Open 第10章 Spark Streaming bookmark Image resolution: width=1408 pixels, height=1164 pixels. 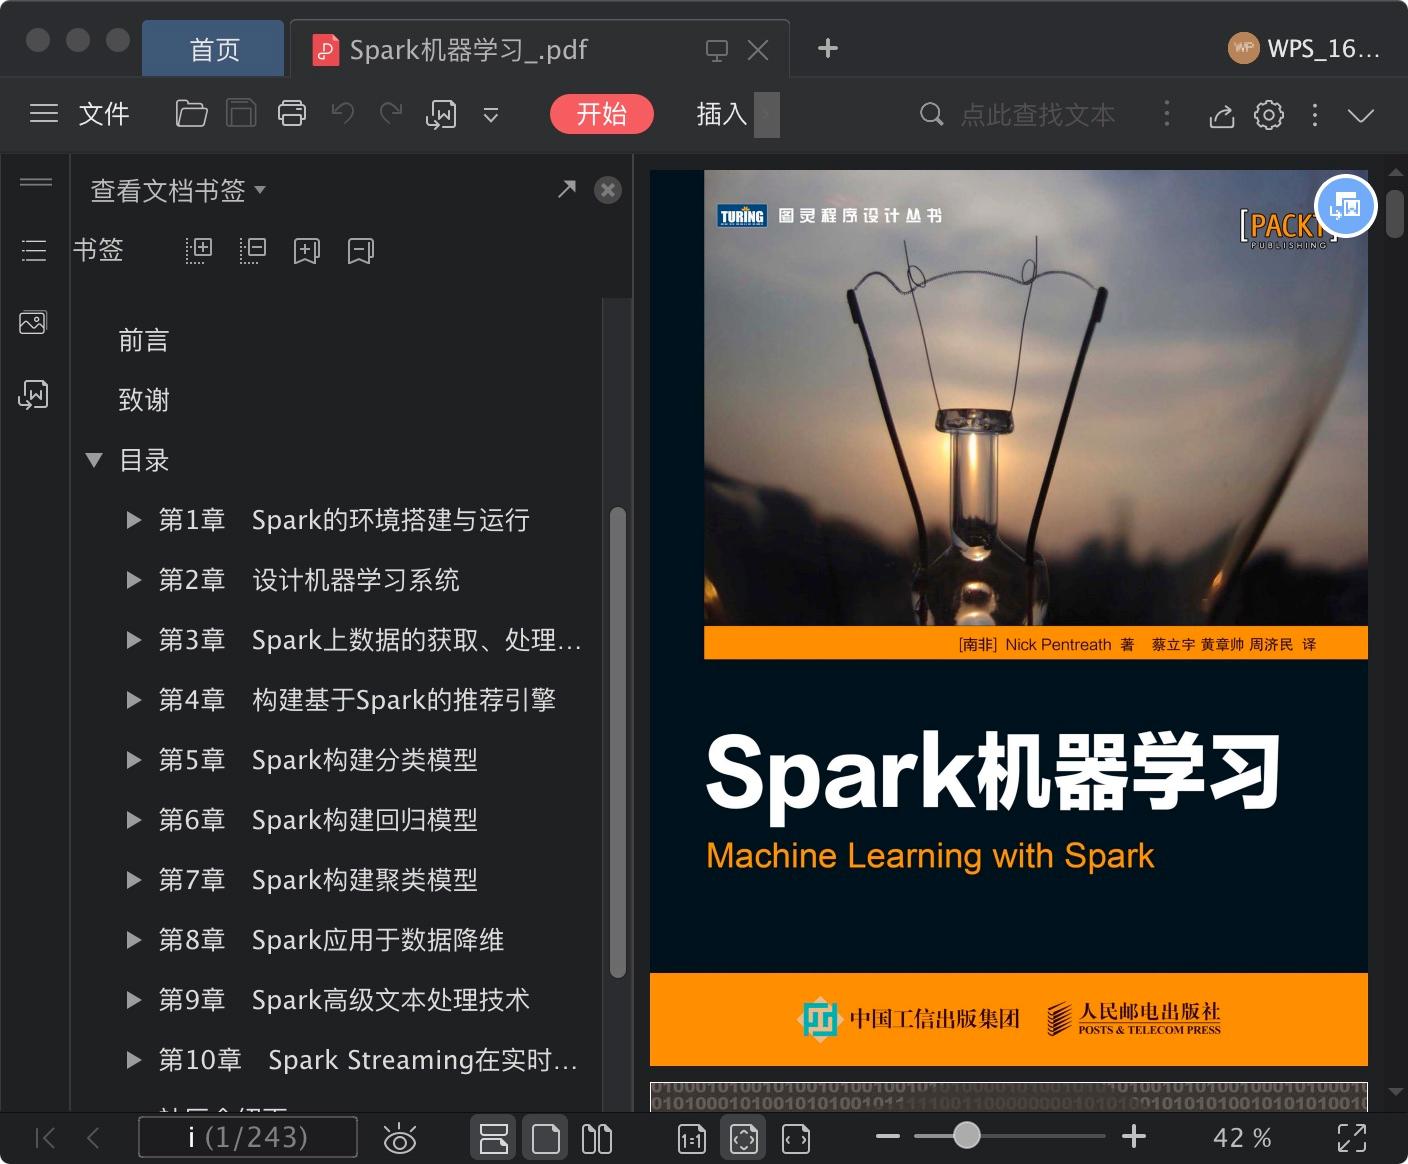[368, 1060]
